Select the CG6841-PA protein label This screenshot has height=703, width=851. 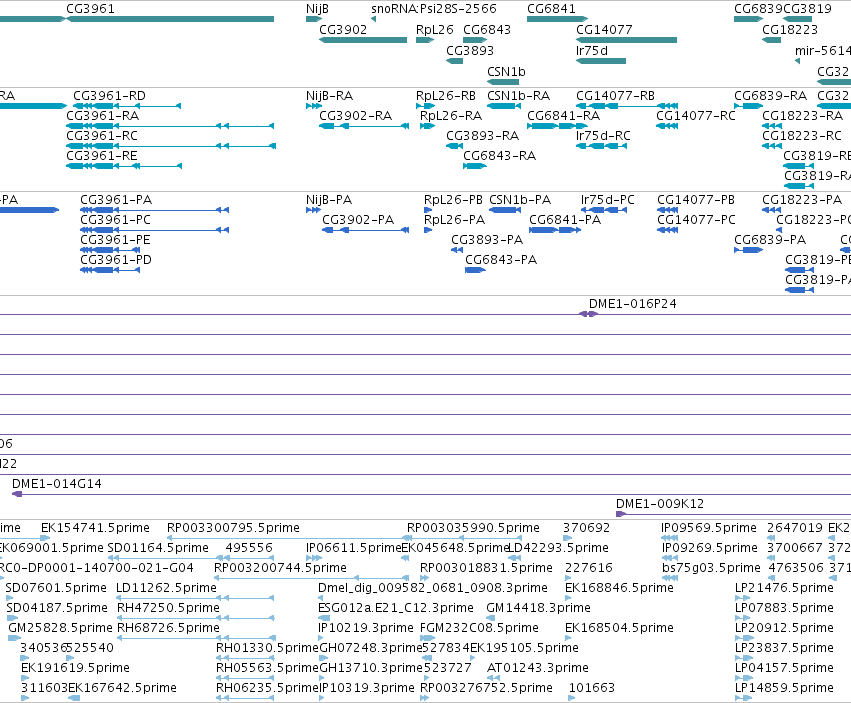(x=565, y=220)
